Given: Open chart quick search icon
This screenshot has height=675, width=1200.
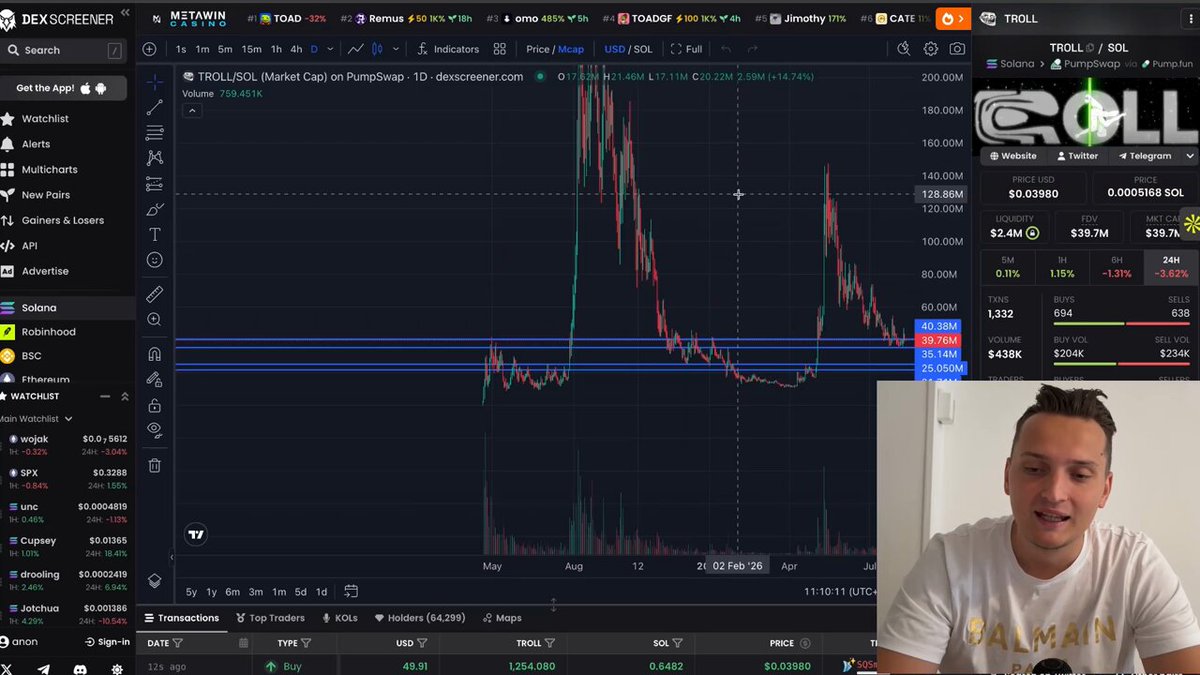Looking at the screenshot, I should (903, 49).
